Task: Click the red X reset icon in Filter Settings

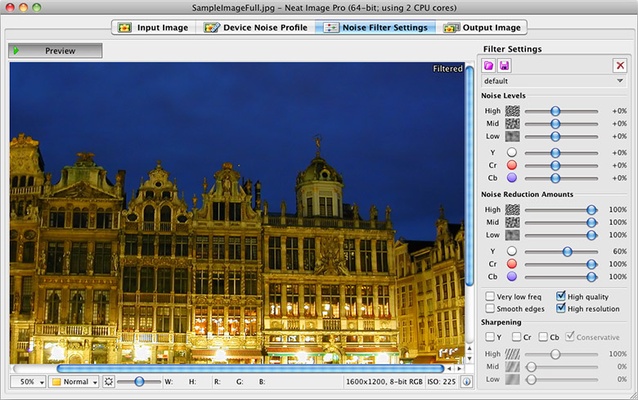Action: click(620, 65)
